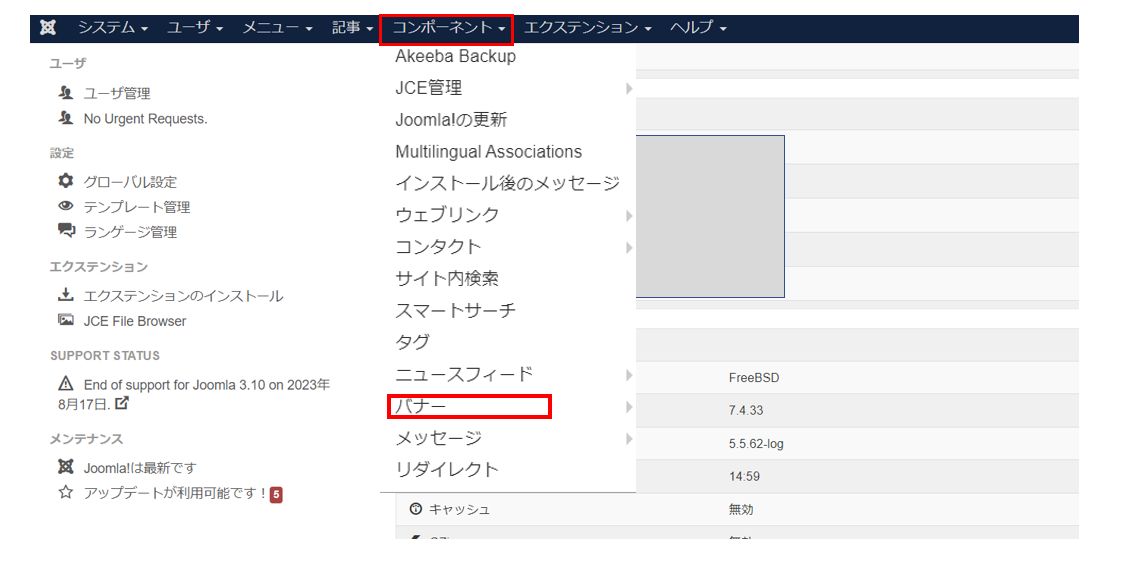Click the JCE File Browser image icon

pos(66,321)
